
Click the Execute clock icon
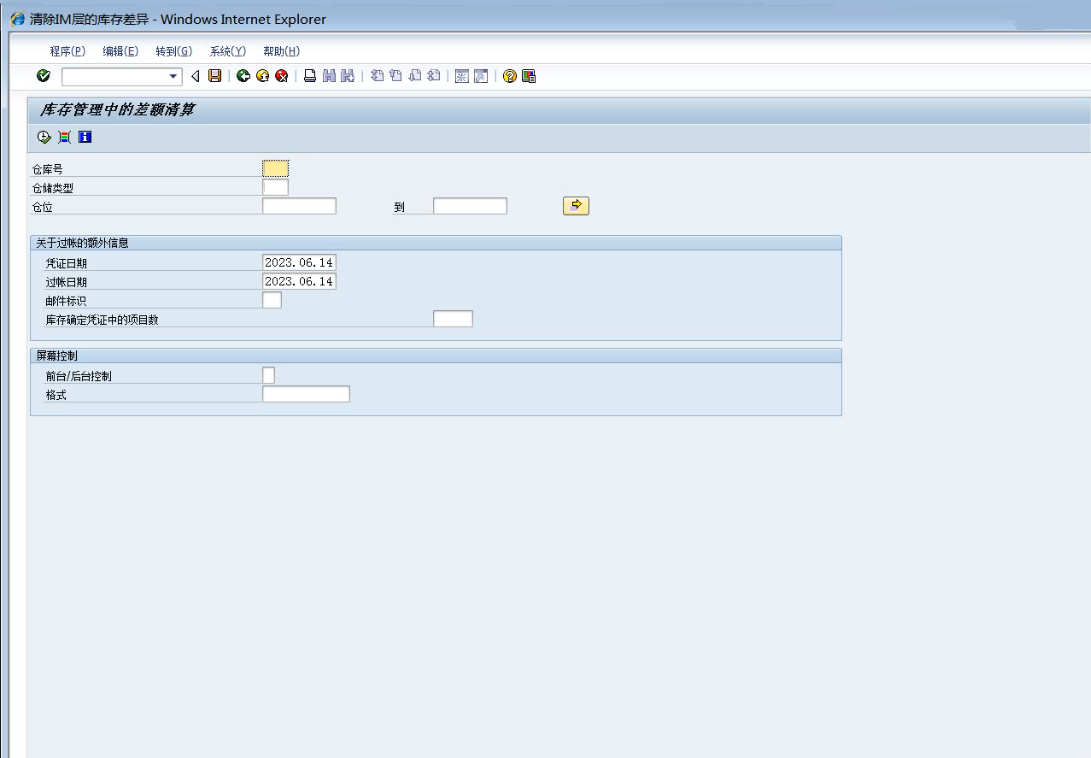click(x=43, y=137)
